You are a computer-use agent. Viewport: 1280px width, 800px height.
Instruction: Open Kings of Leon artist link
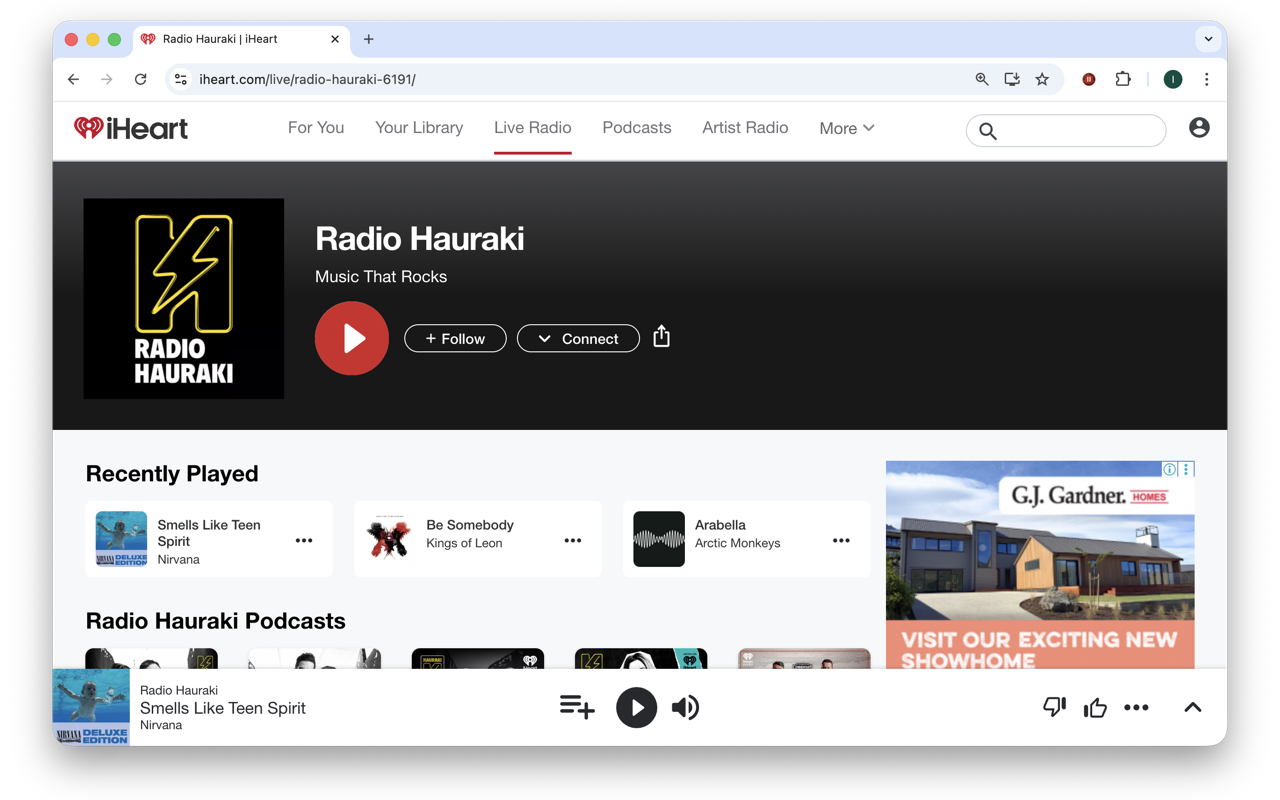464,543
